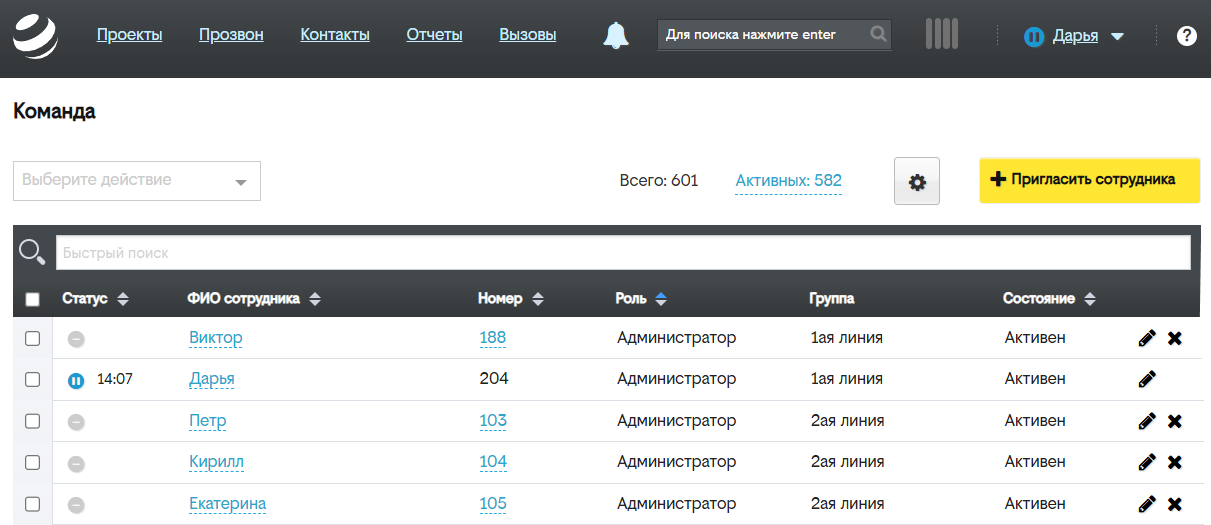Open employee Екатерина link
The image size is (1211, 525).
point(228,504)
